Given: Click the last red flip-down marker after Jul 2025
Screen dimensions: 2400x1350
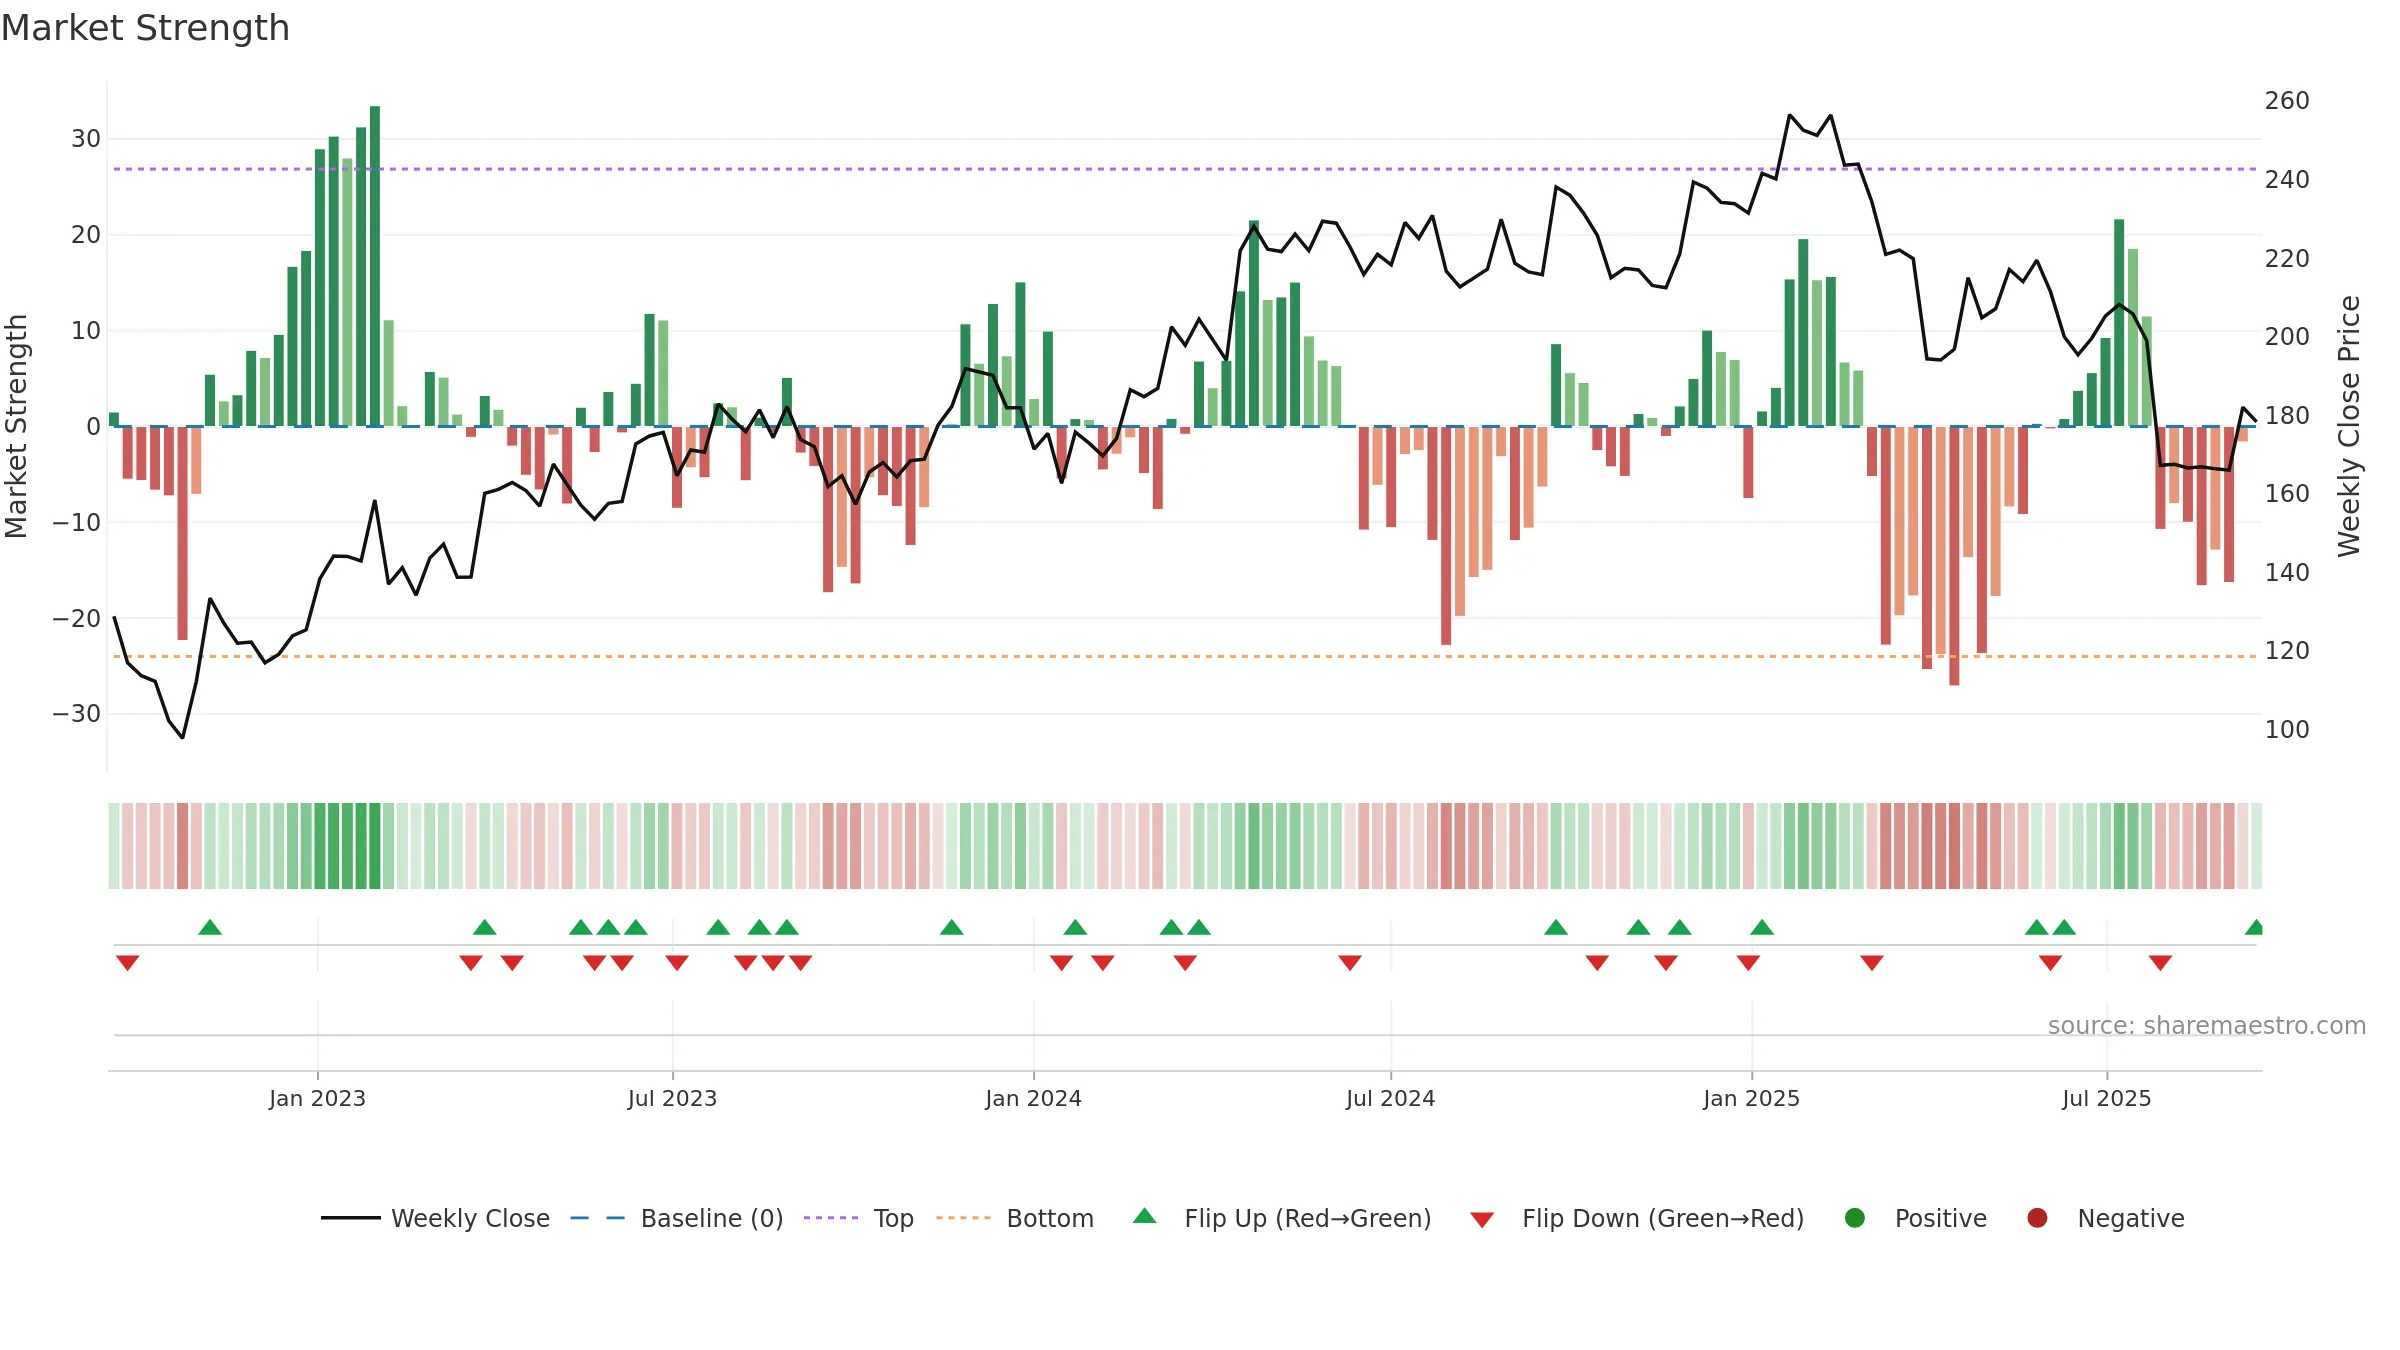Looking at the screenshot, I should [2160, 963].
